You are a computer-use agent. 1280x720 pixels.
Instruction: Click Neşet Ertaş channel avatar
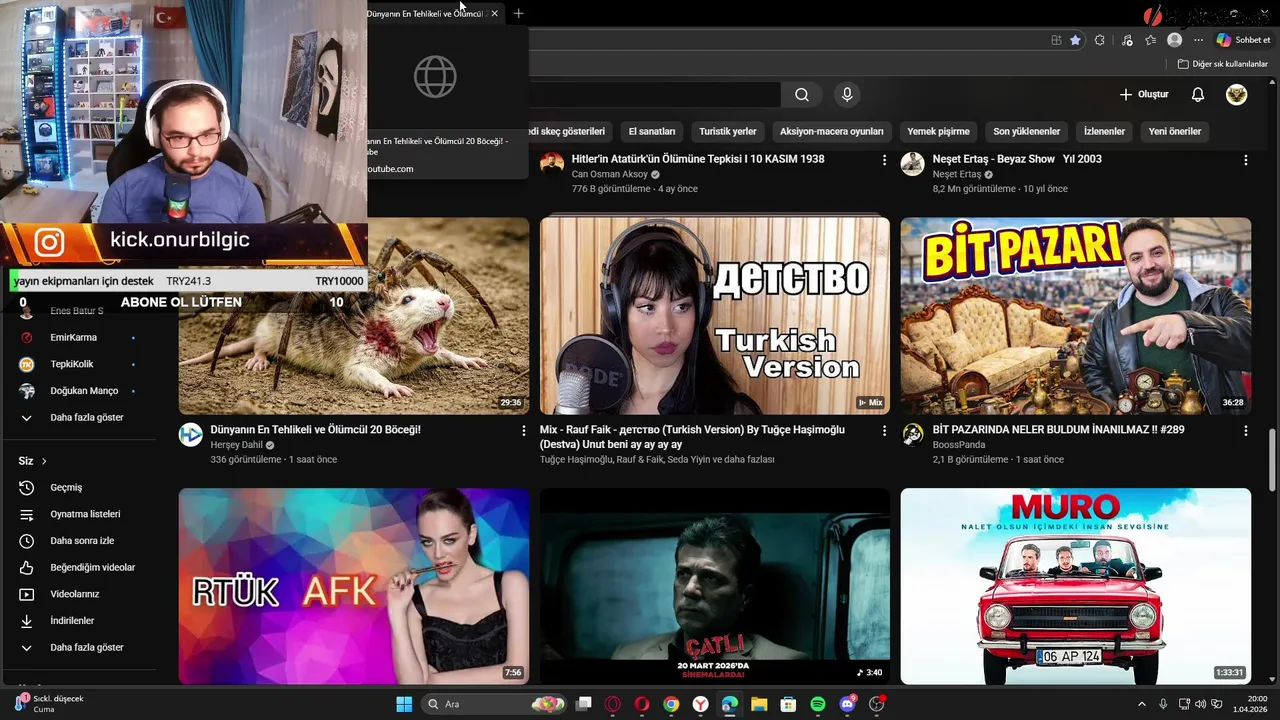[x=912, y=164]
